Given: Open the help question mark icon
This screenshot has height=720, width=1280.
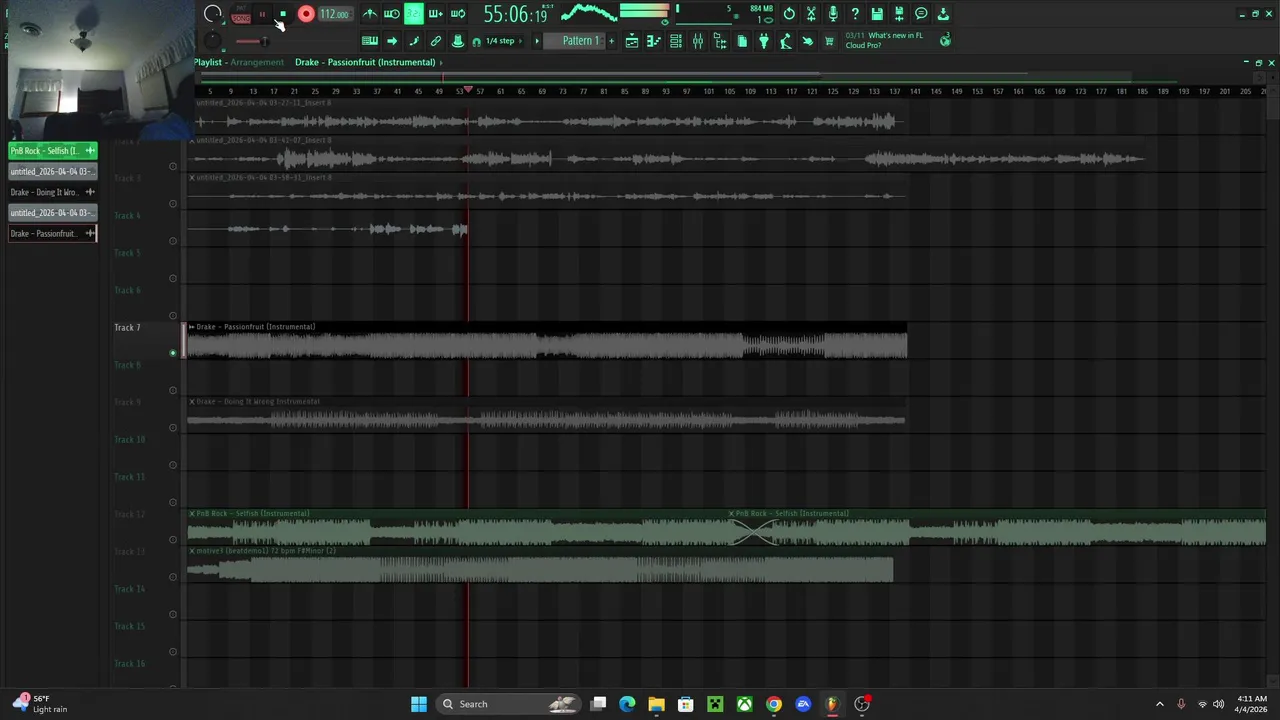Looking at the screenshot, I should pos(855,14).
